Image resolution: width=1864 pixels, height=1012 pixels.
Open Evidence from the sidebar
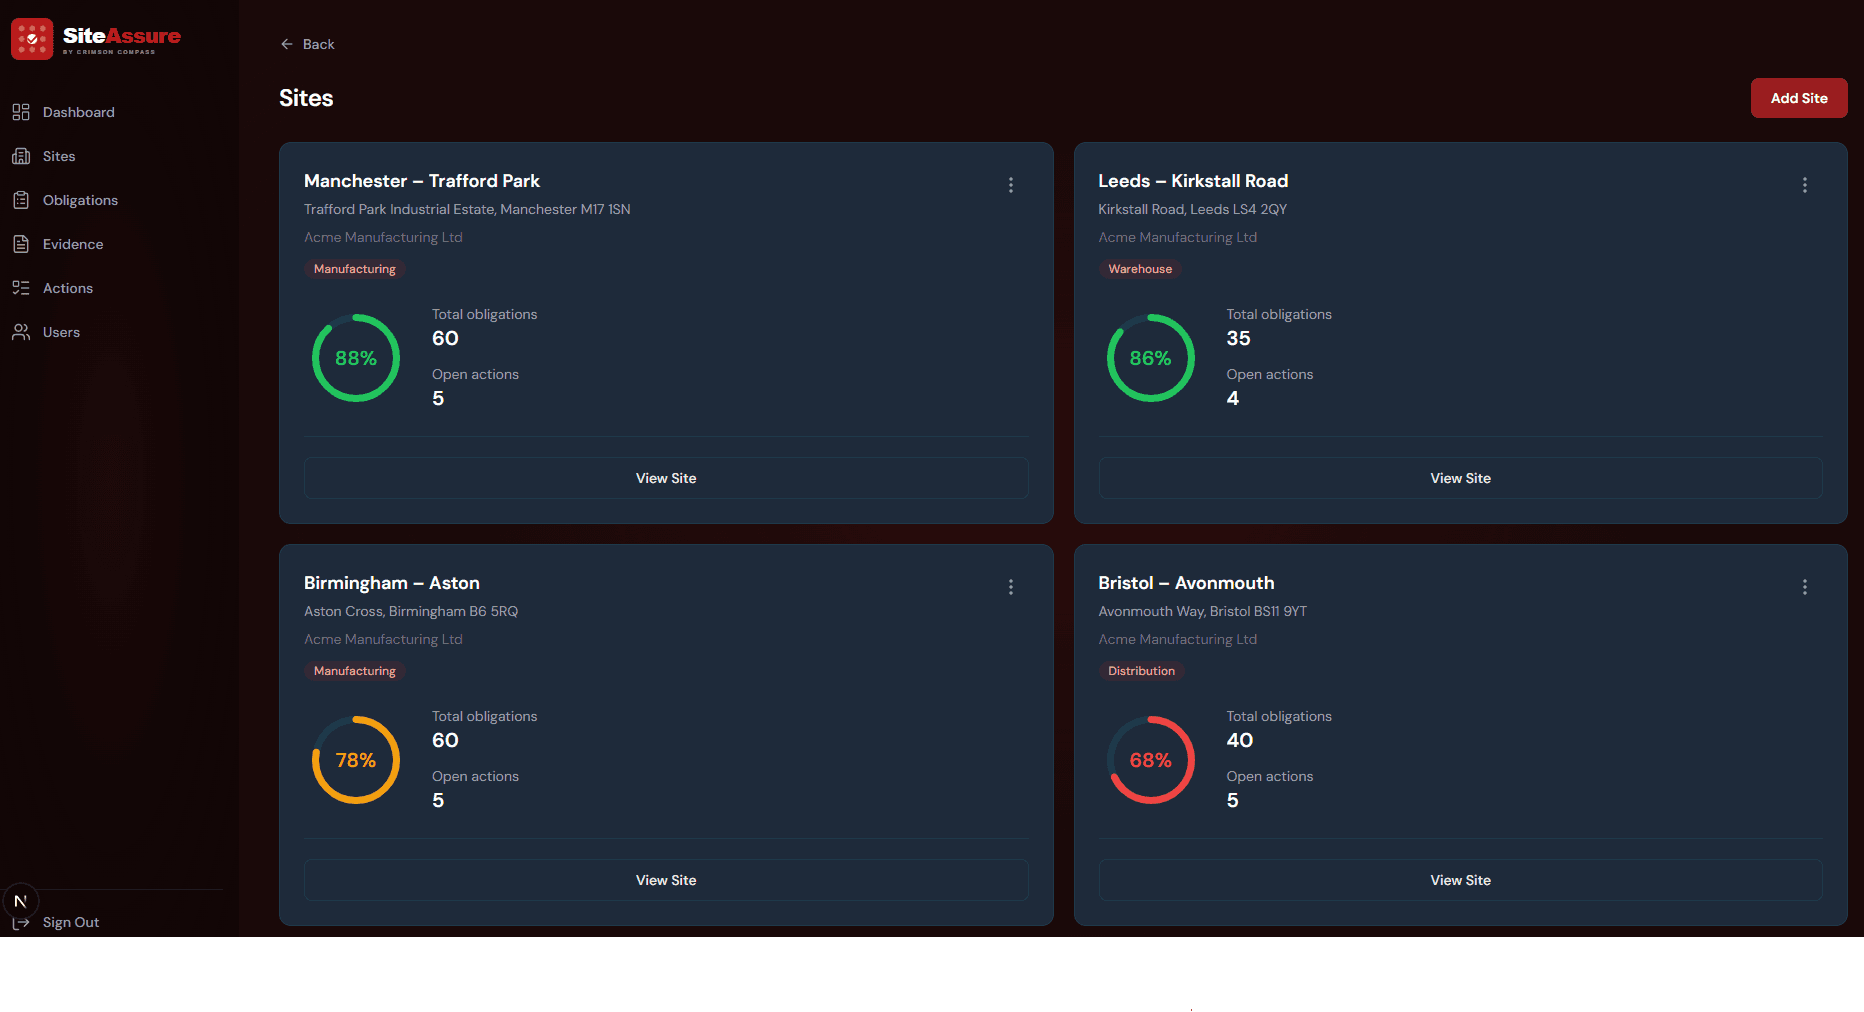point(73,244)
